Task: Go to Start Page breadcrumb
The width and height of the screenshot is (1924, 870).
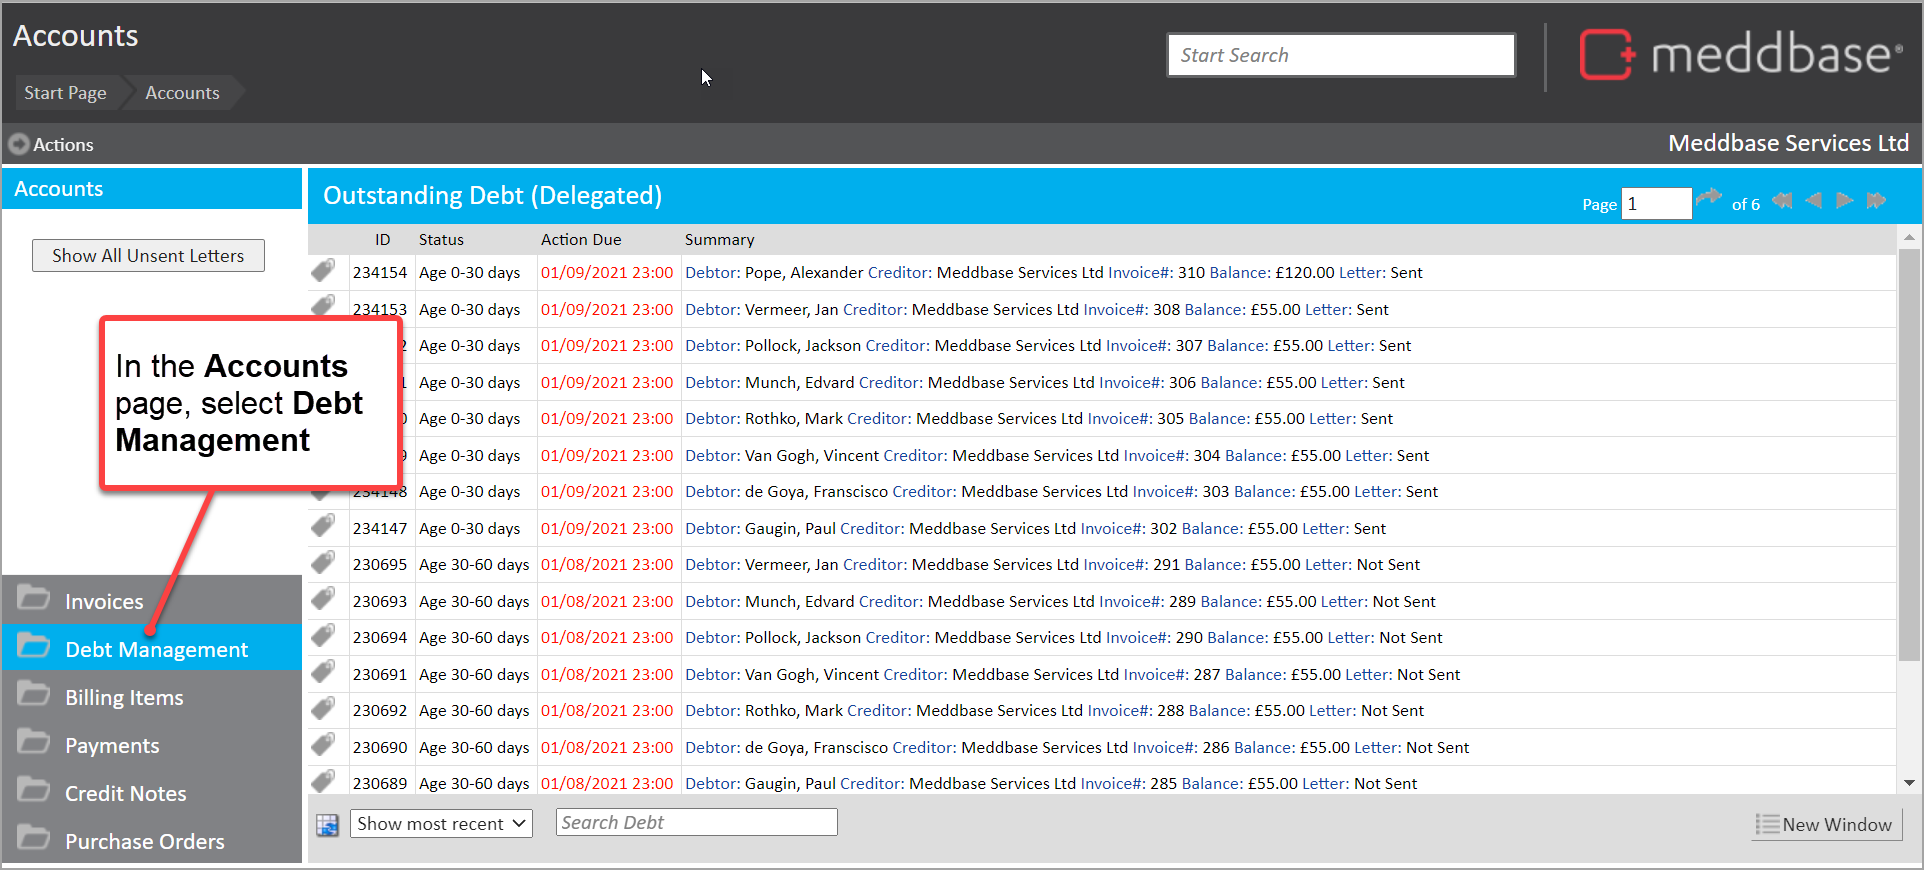Action: pos(65,93)
